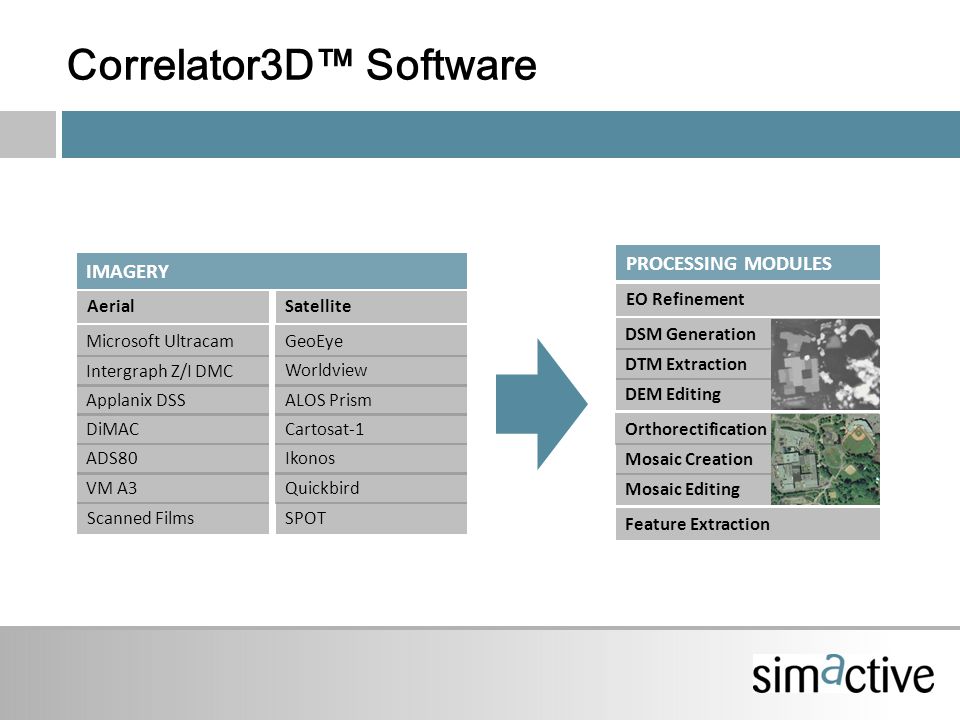
Task: Click the simactive logo
Action: [843, 673]
